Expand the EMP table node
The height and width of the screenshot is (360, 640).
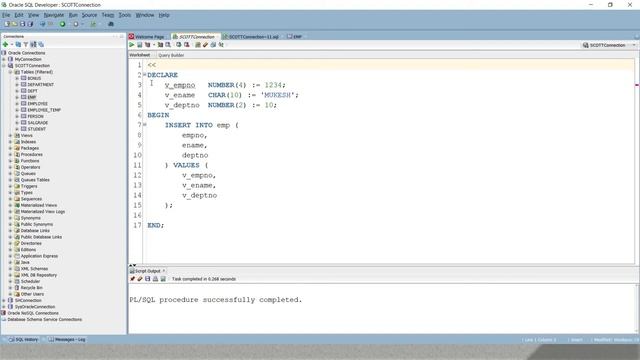point(17,97)
